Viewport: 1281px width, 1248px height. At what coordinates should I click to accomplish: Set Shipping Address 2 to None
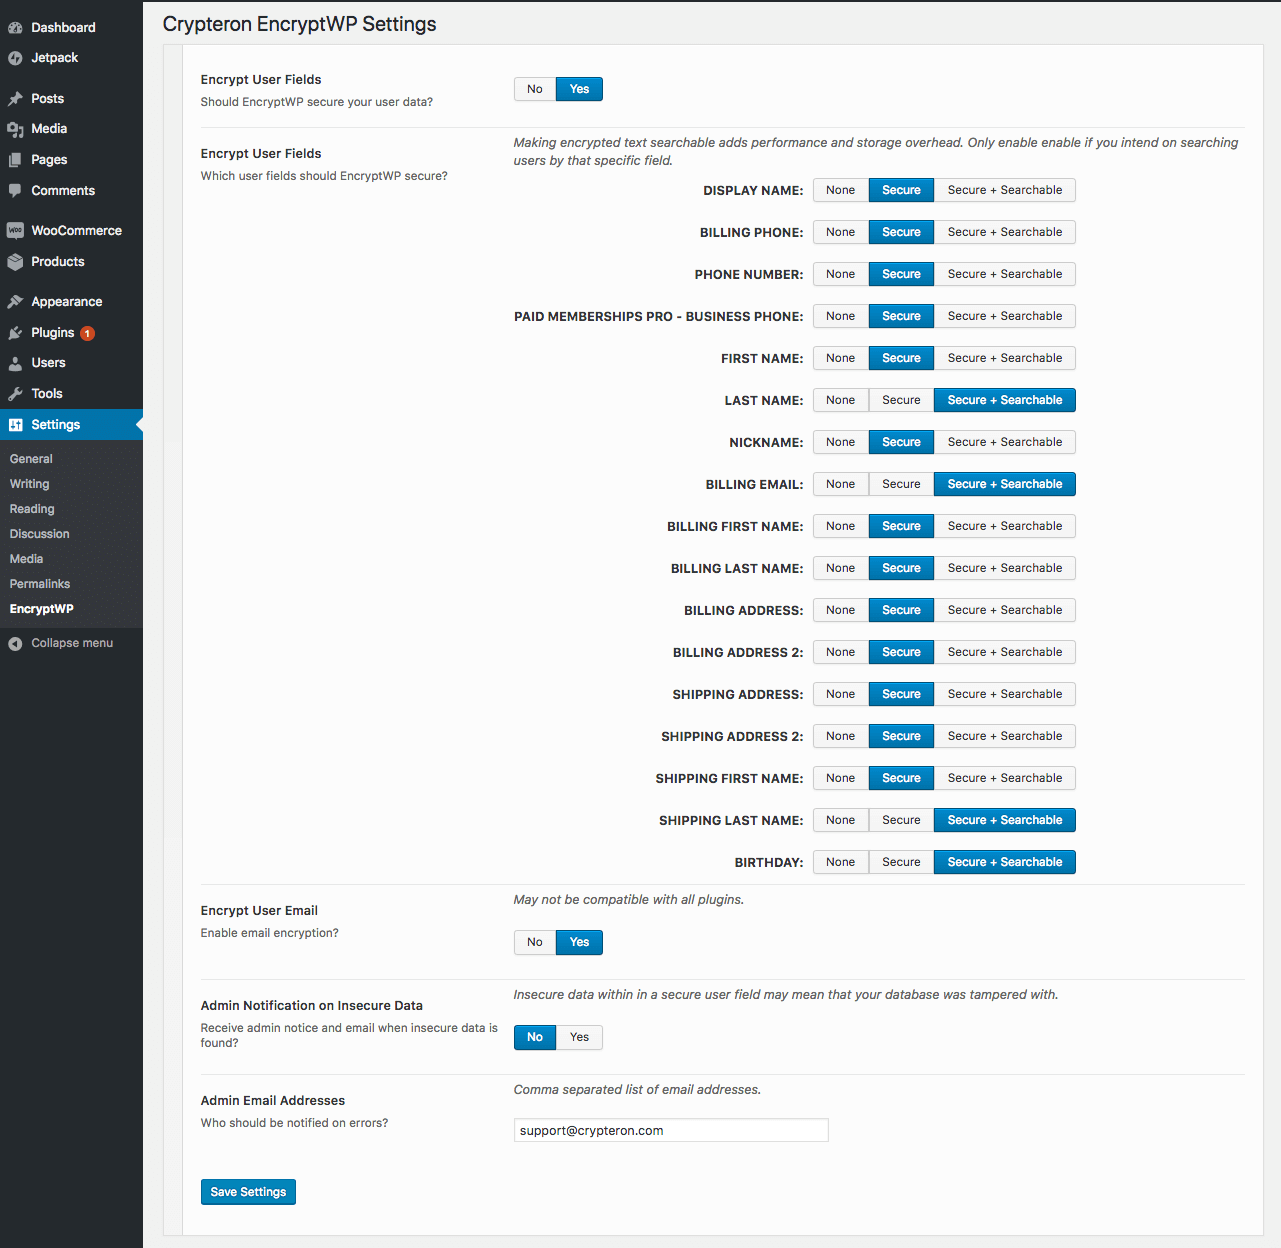point(840,736)
